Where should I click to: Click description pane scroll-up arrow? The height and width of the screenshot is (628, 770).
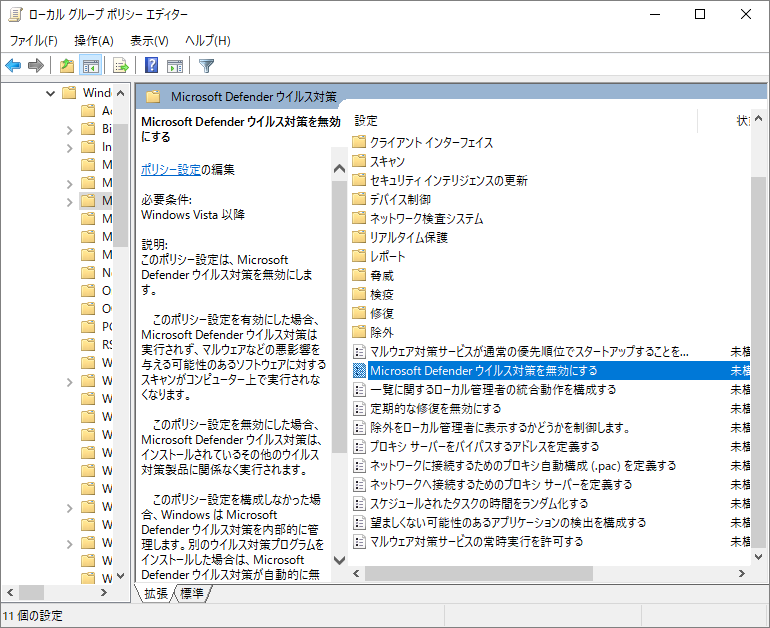(339, 169)
